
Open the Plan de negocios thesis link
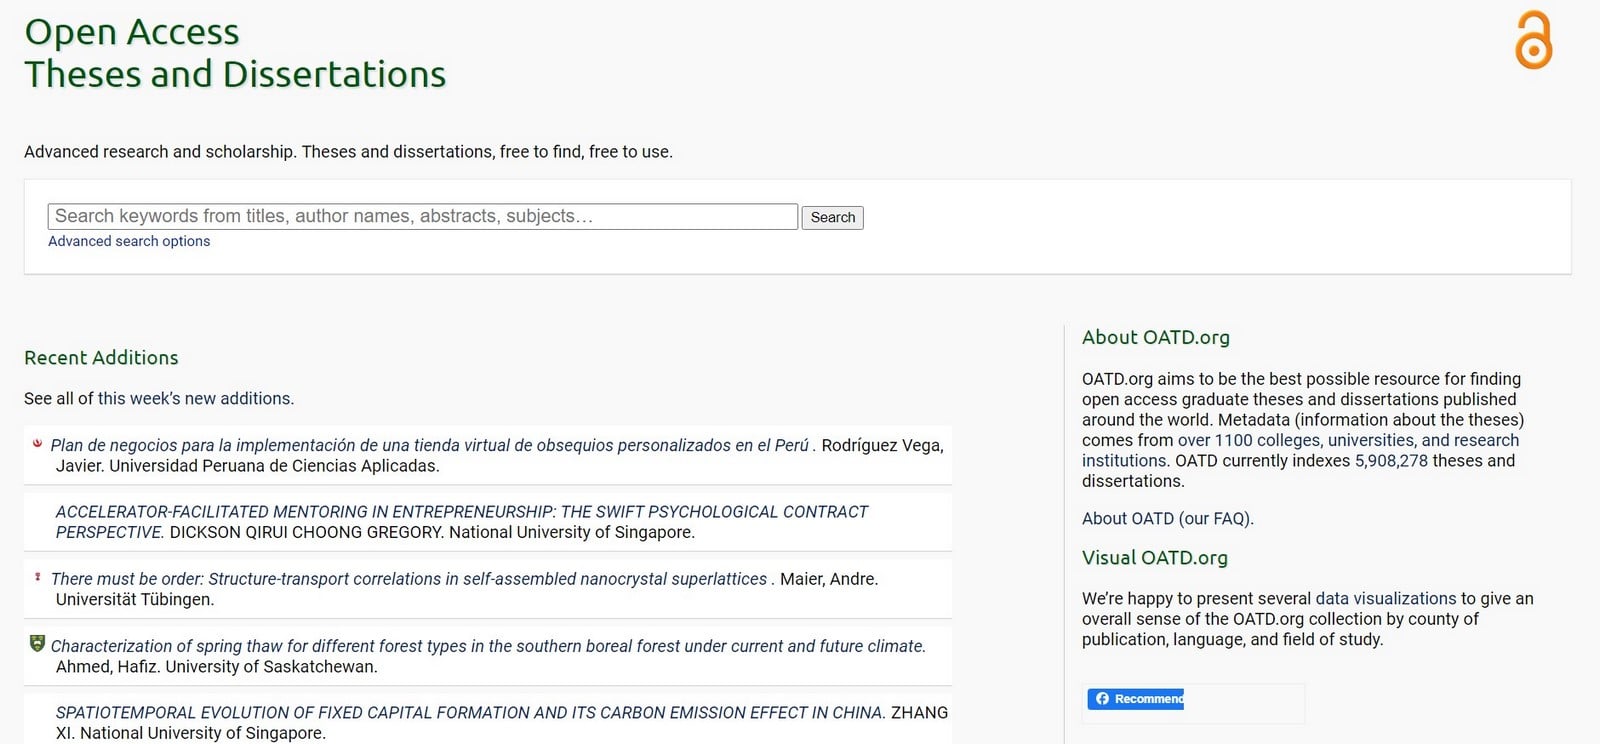coord(429,445)
